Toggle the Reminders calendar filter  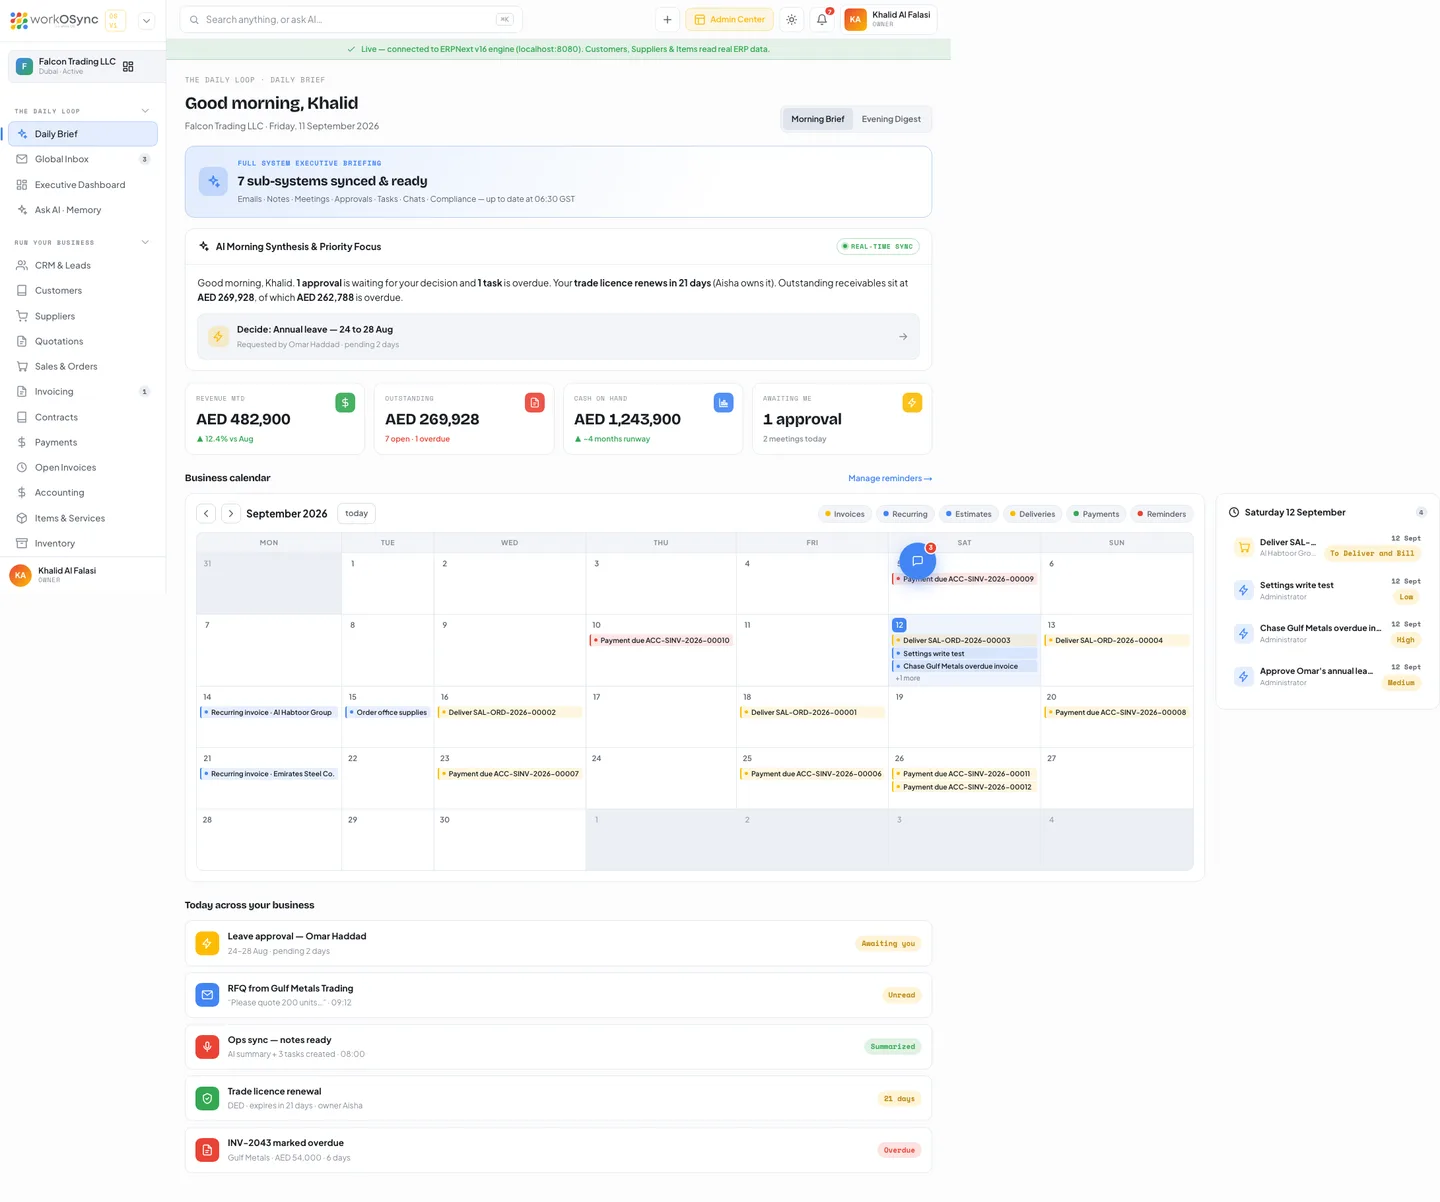(x=1161, y=514)
